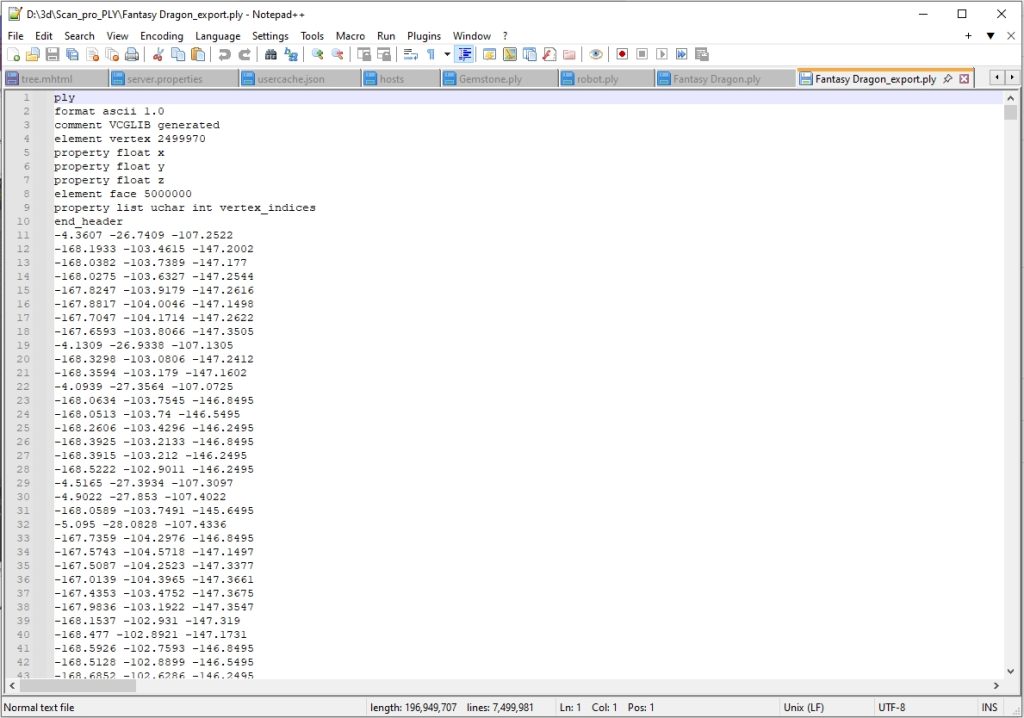Screen dimensions: 1024x718
Task: Click the Undo arrow icon
Action: coord(224,54)
